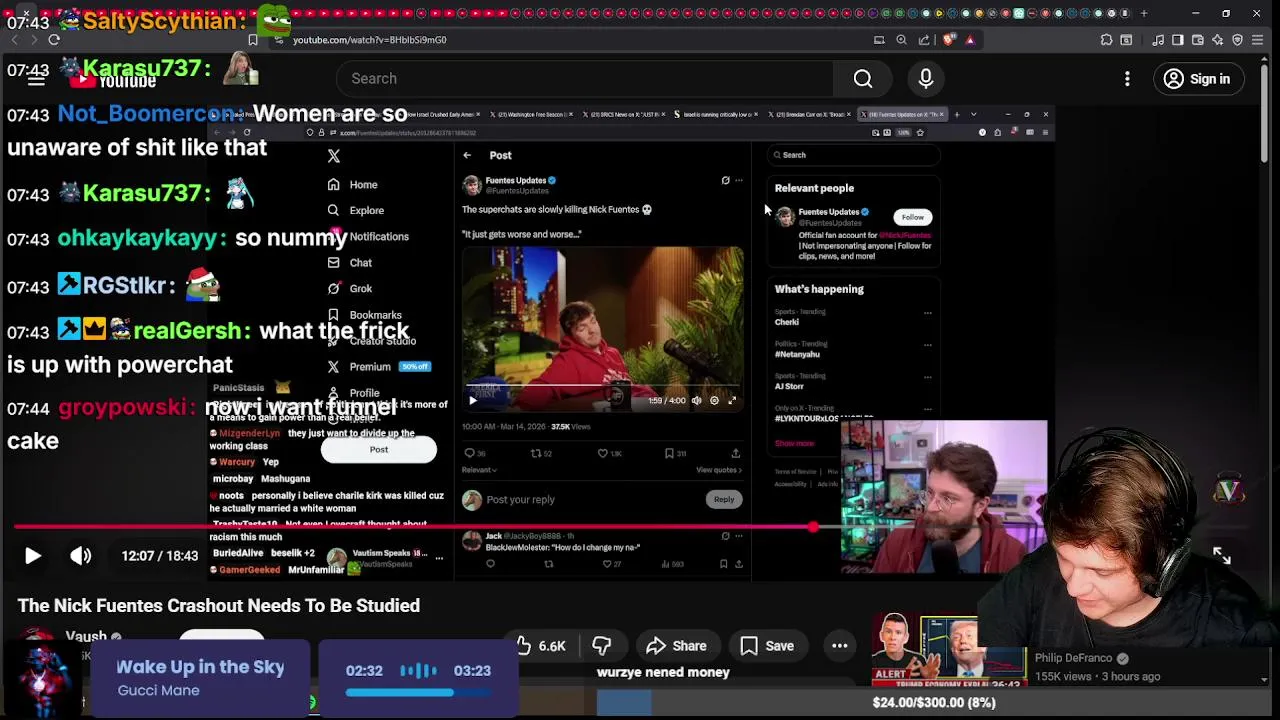Play the embedded tweet video
The height and width of the screenshot is (720, 1280).
click(473, 401)
